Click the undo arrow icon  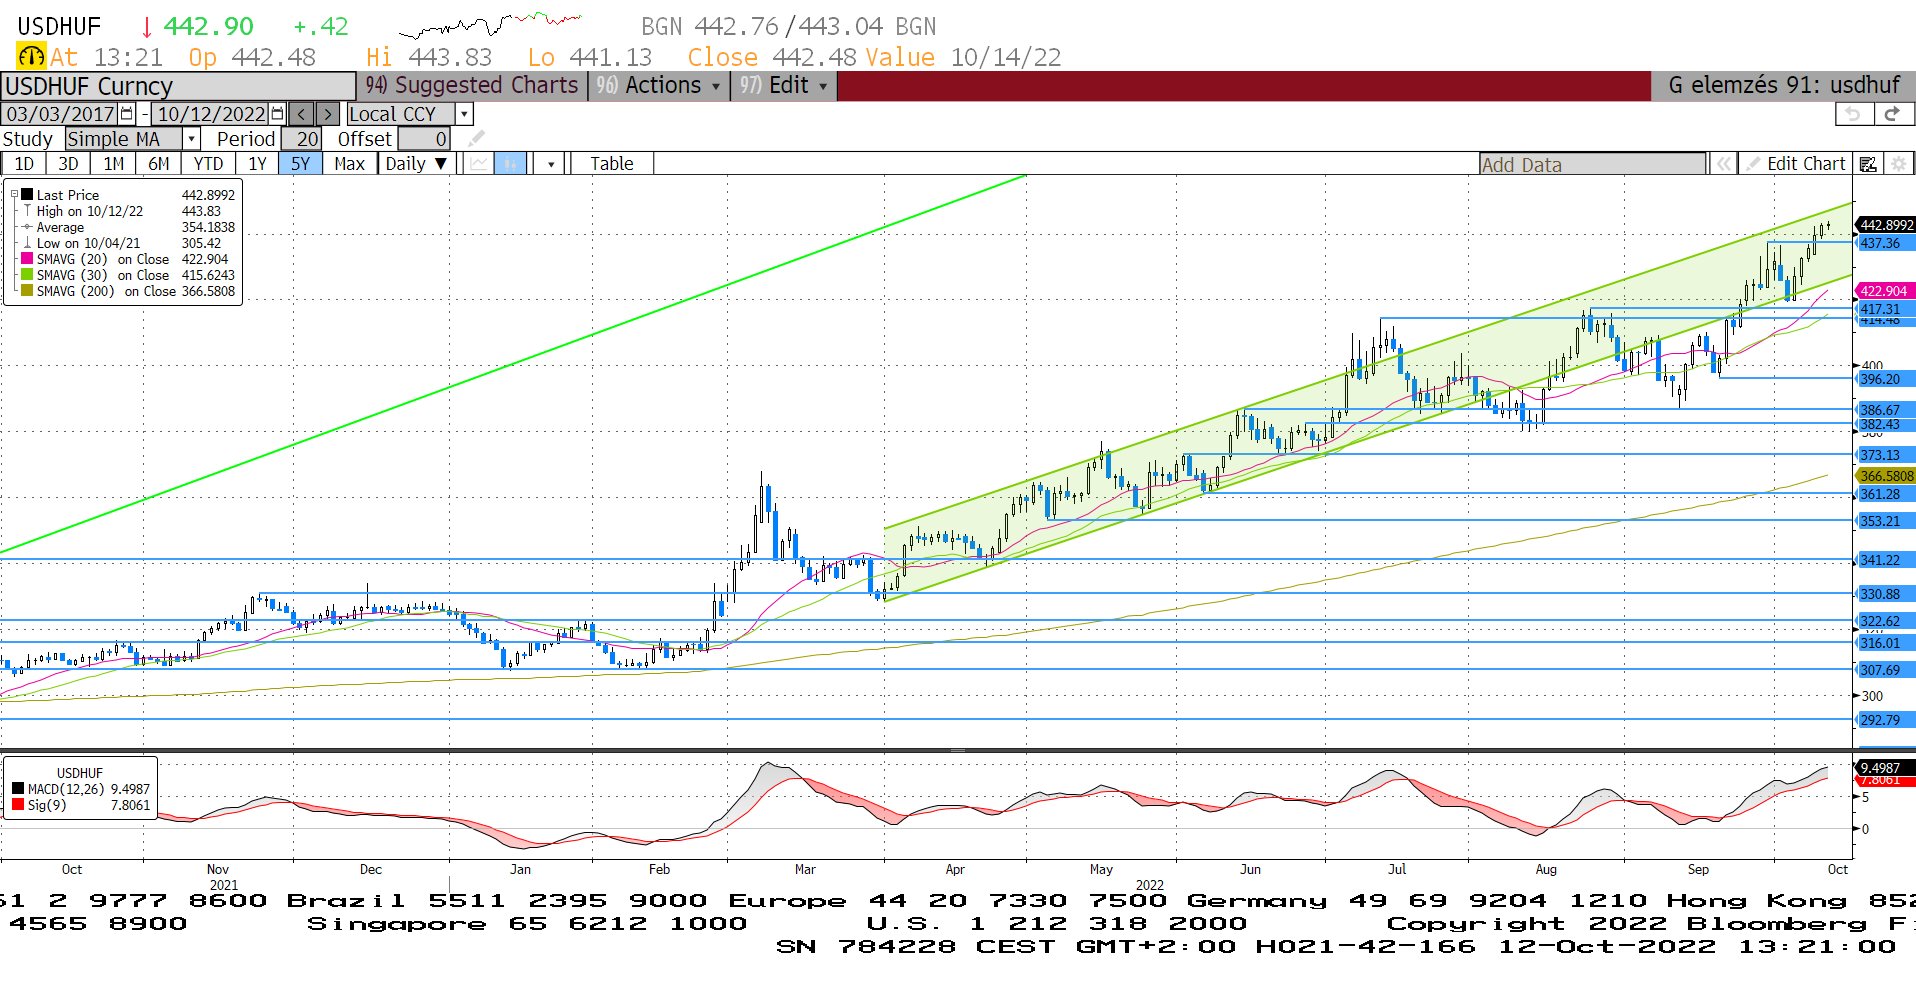point(1853,114)
